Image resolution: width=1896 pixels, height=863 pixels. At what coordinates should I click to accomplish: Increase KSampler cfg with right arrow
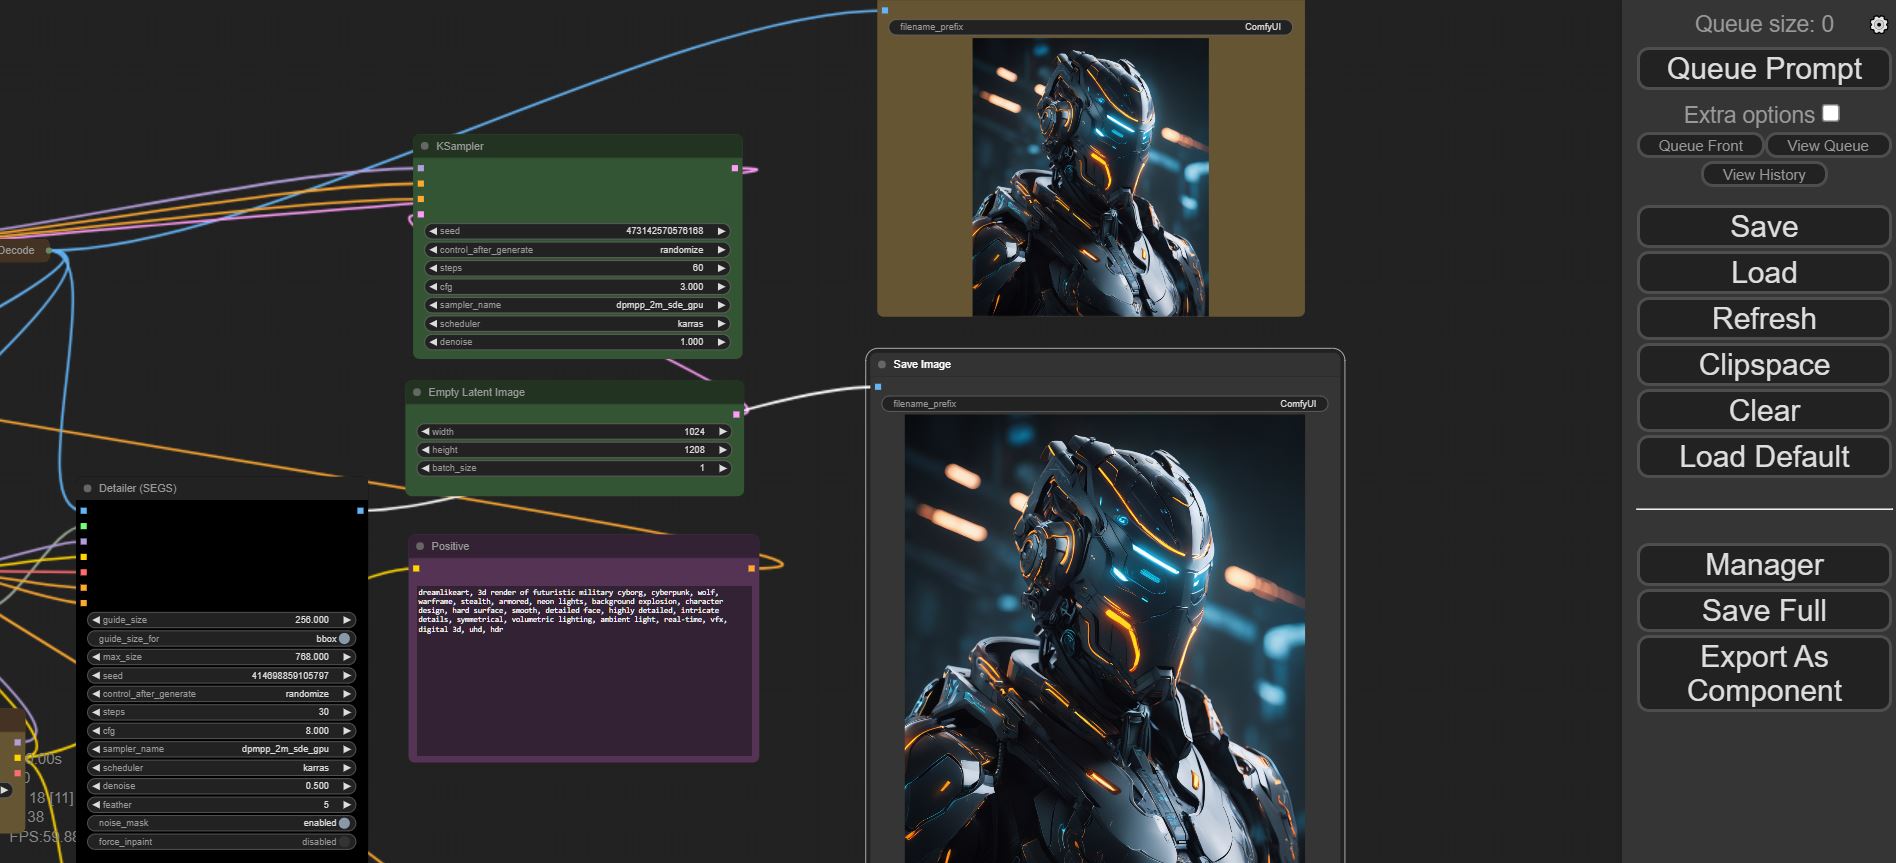[721, 287]
